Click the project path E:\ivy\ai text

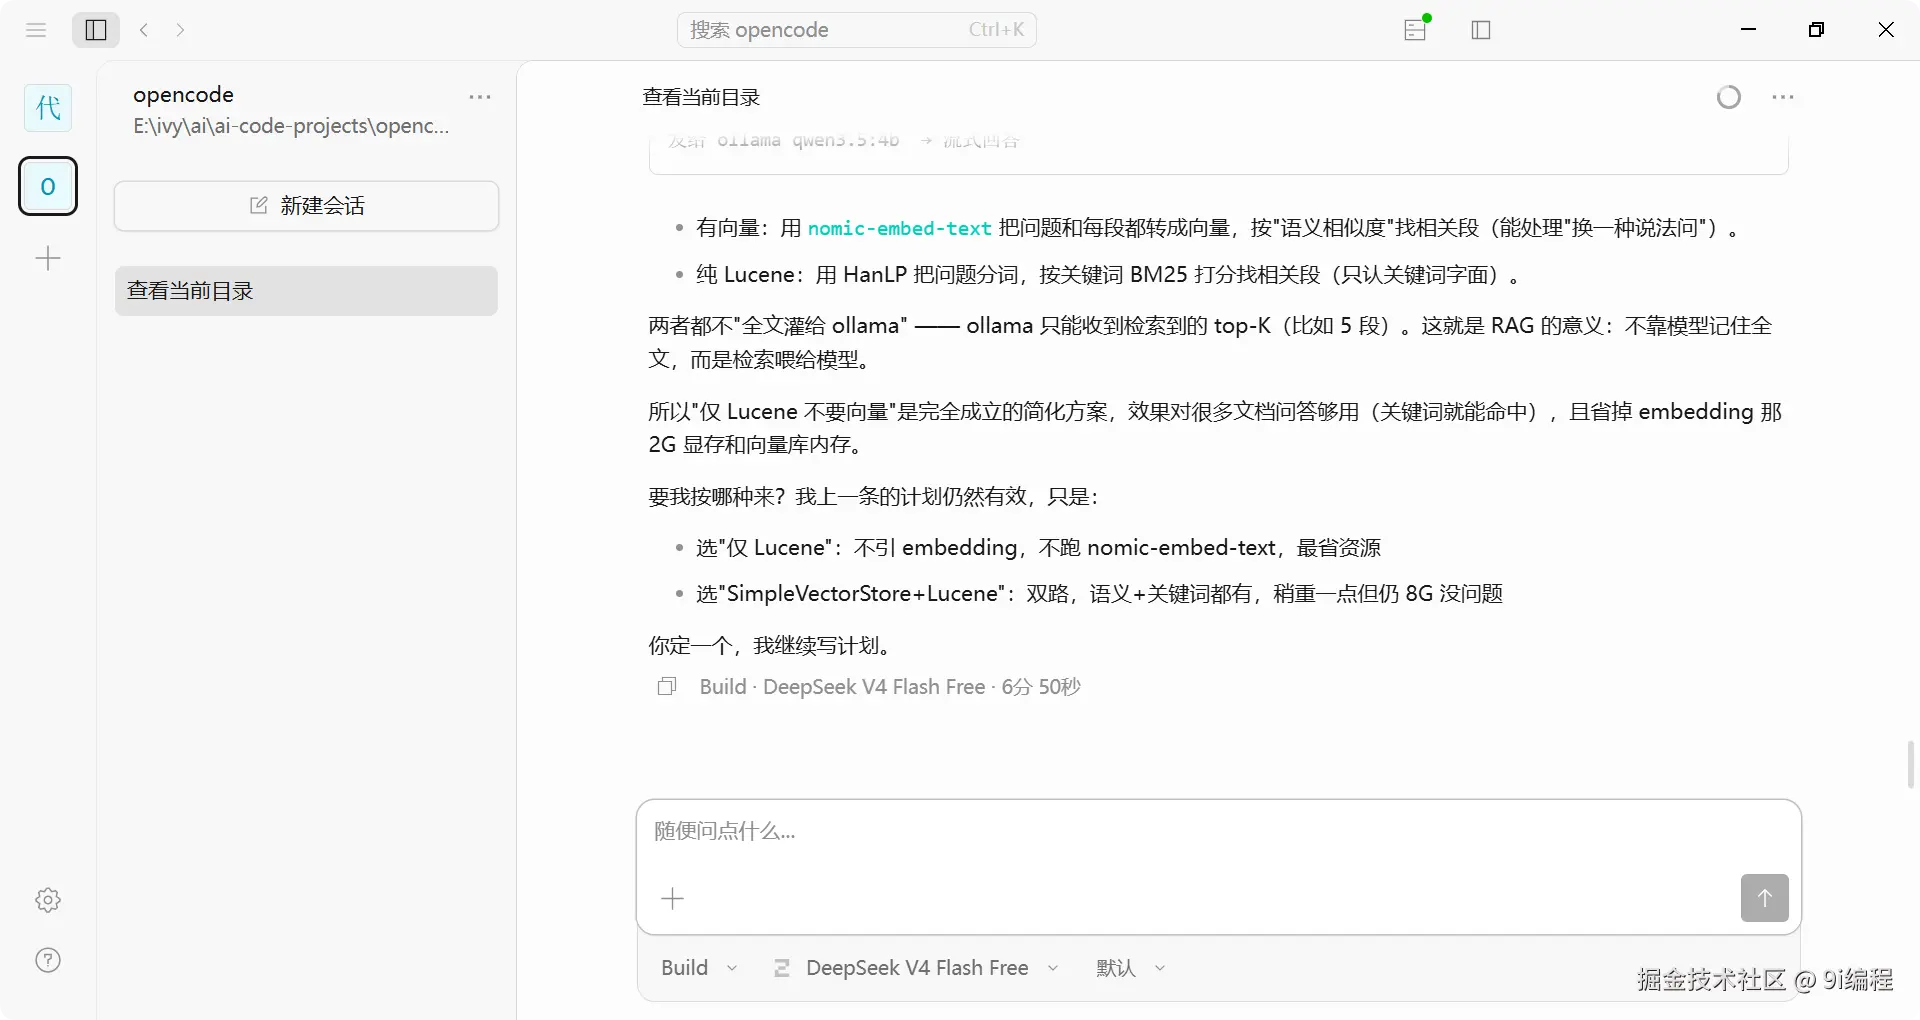(291, 126)
